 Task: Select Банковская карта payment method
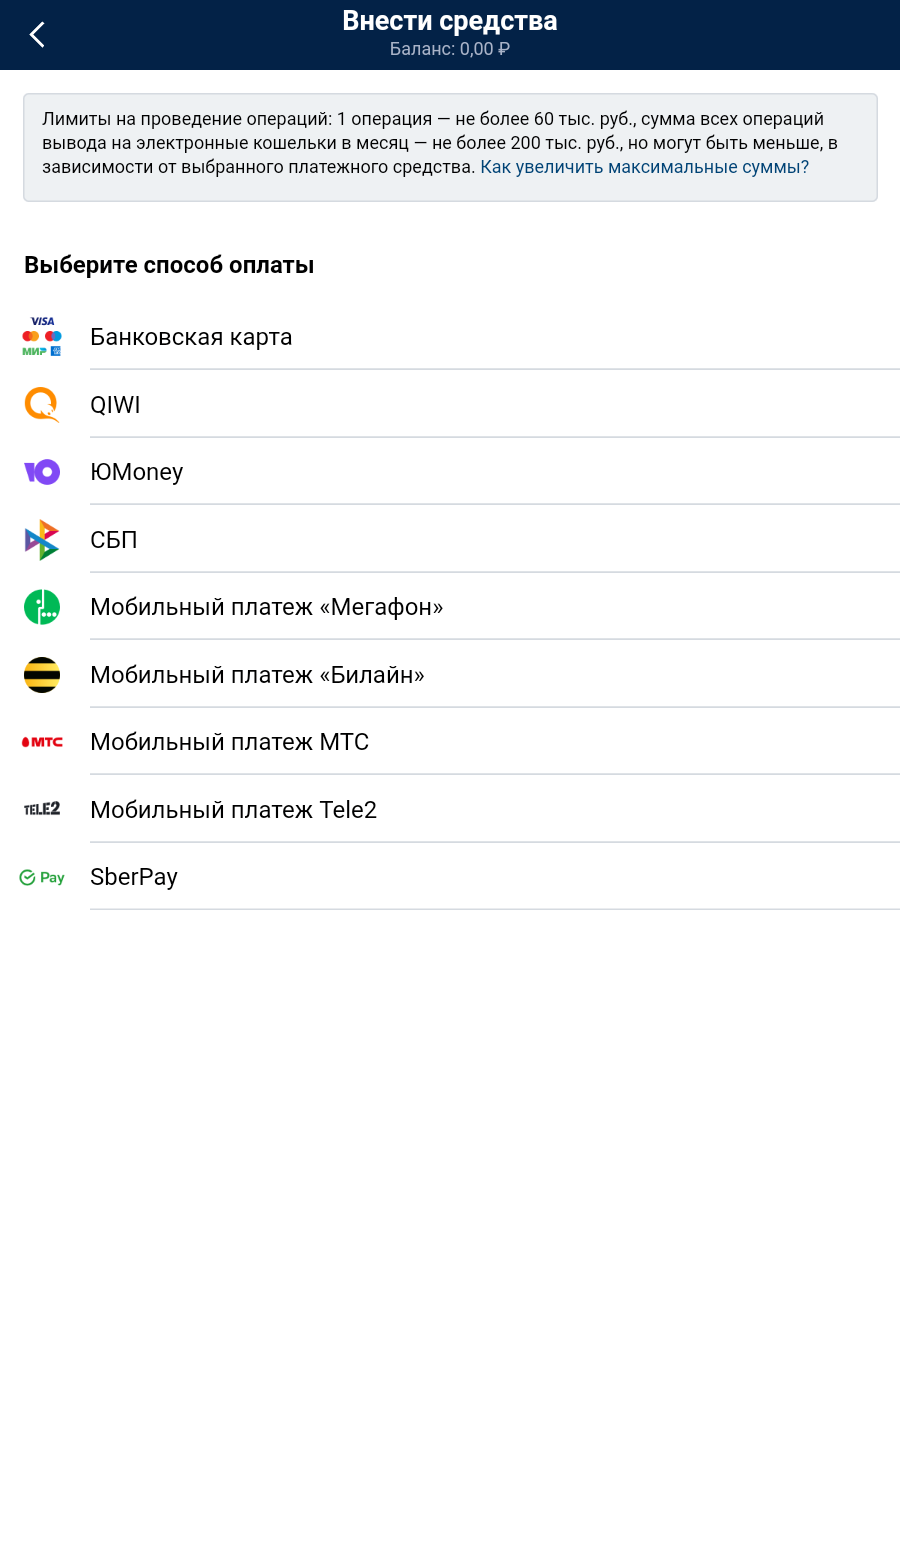coord(191,337)
